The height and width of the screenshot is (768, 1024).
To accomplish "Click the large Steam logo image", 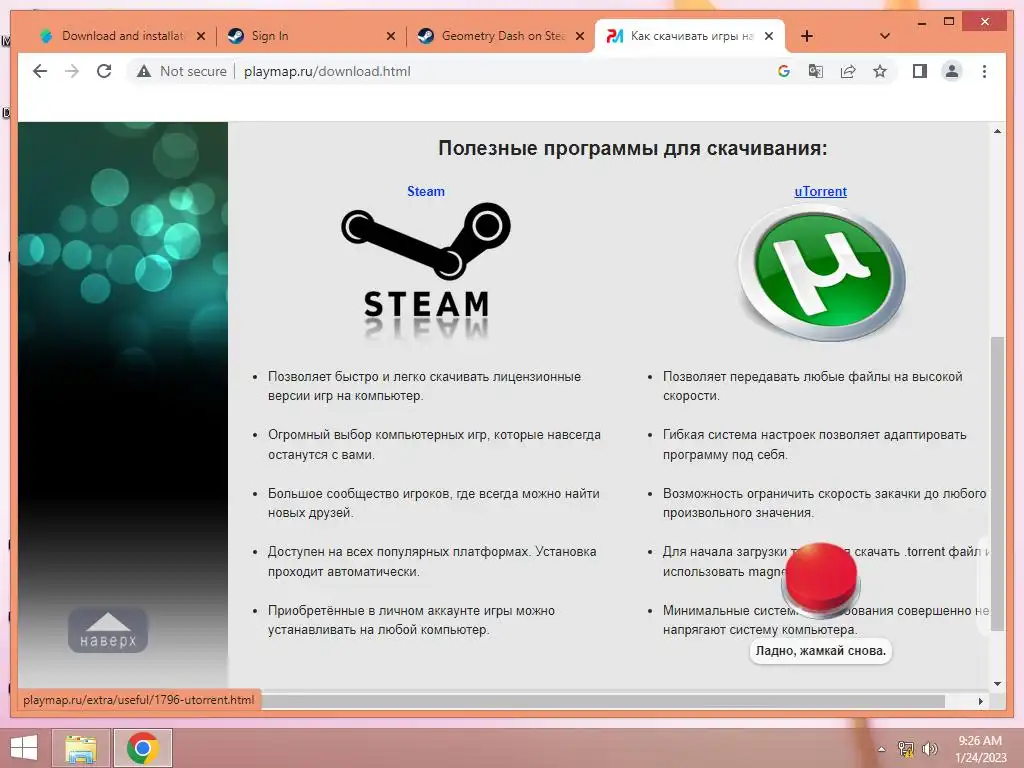I will pos(426,269).
